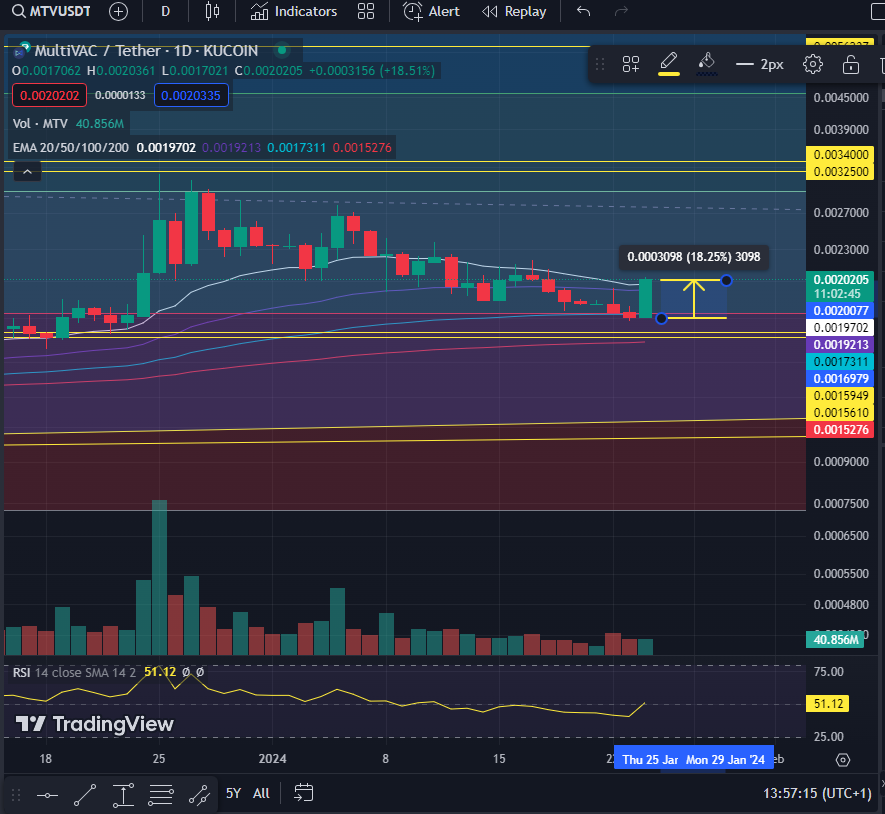Click the RSI 51.12 value label

(x=827, y=704)
